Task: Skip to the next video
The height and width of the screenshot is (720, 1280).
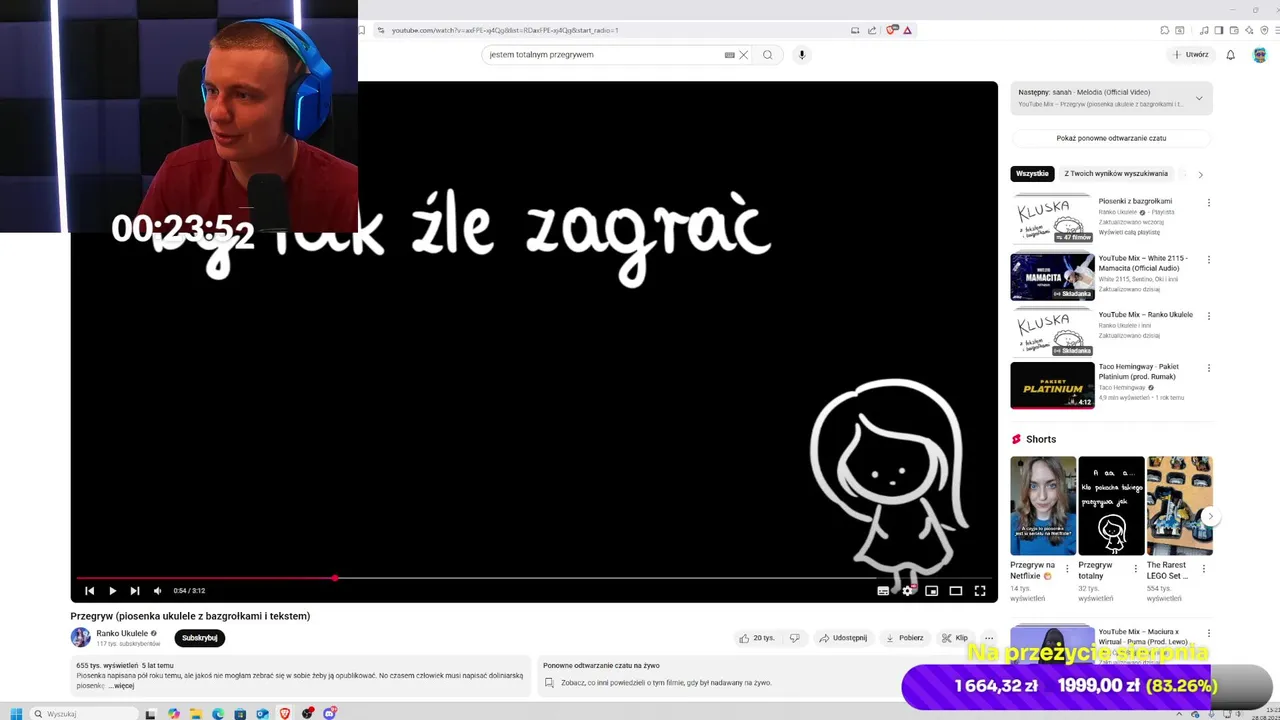Action: [135, 590]
